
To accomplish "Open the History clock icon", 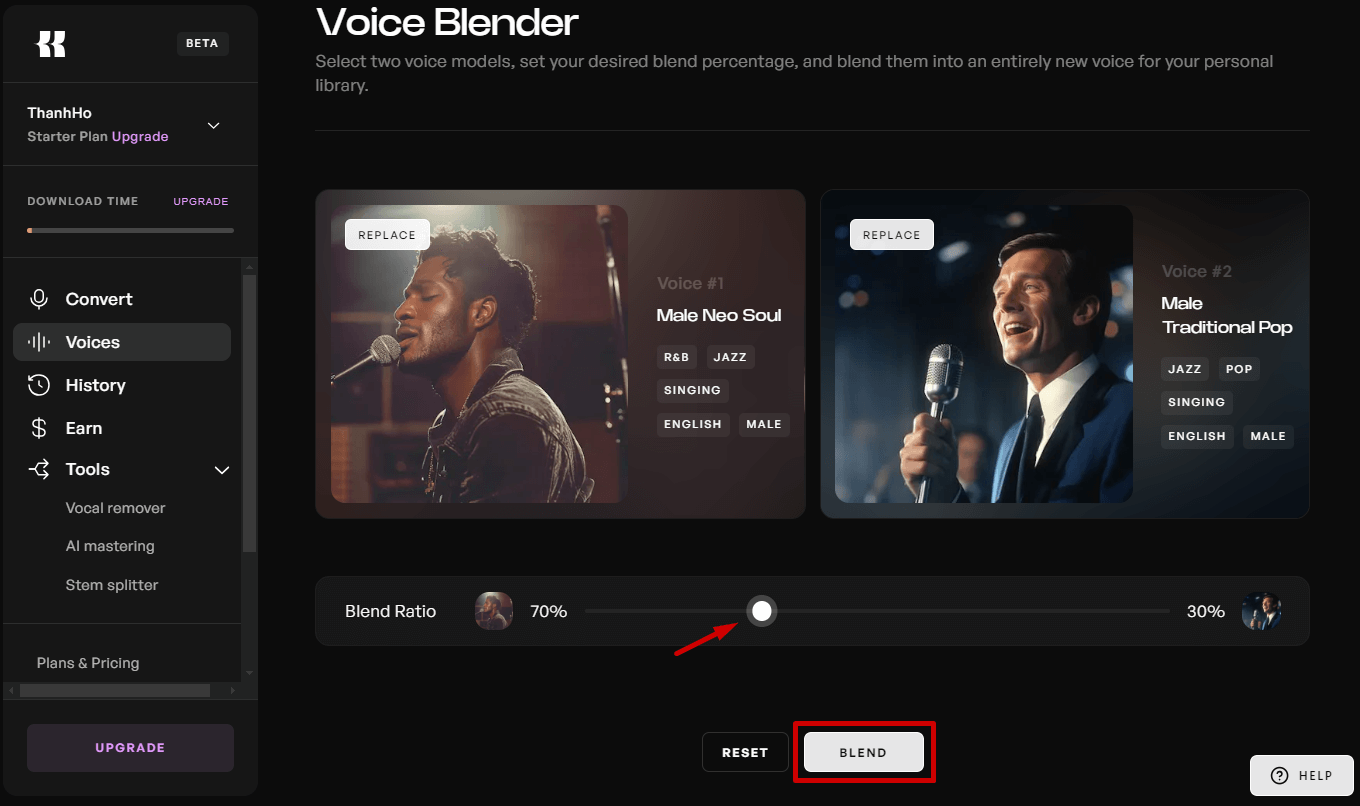I will click(39, 385).
